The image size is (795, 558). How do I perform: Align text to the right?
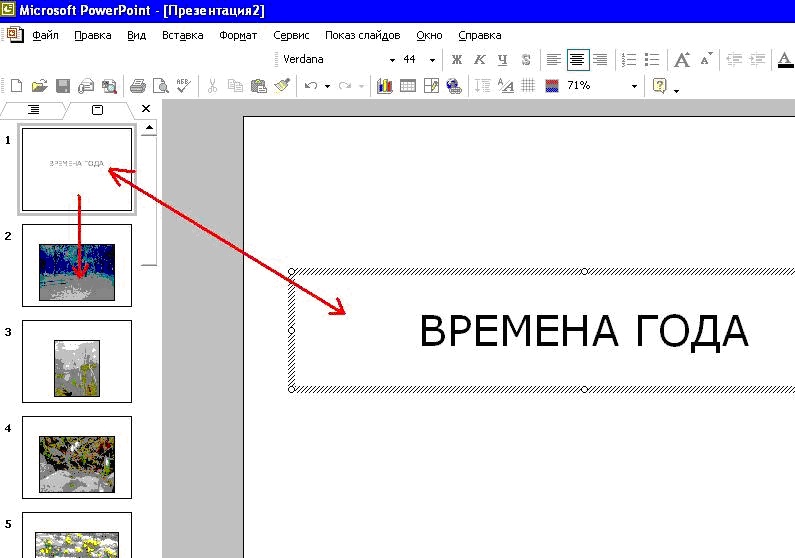click(600, 60)
